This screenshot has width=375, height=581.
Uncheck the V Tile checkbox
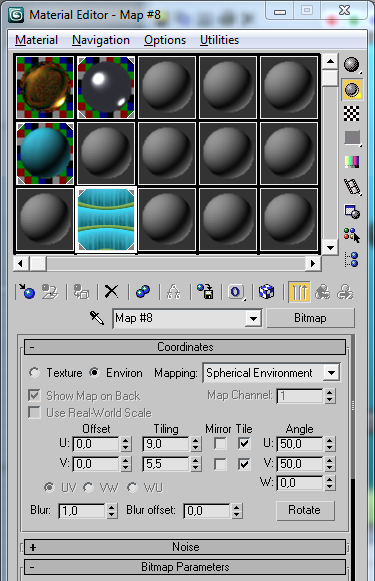244,464
